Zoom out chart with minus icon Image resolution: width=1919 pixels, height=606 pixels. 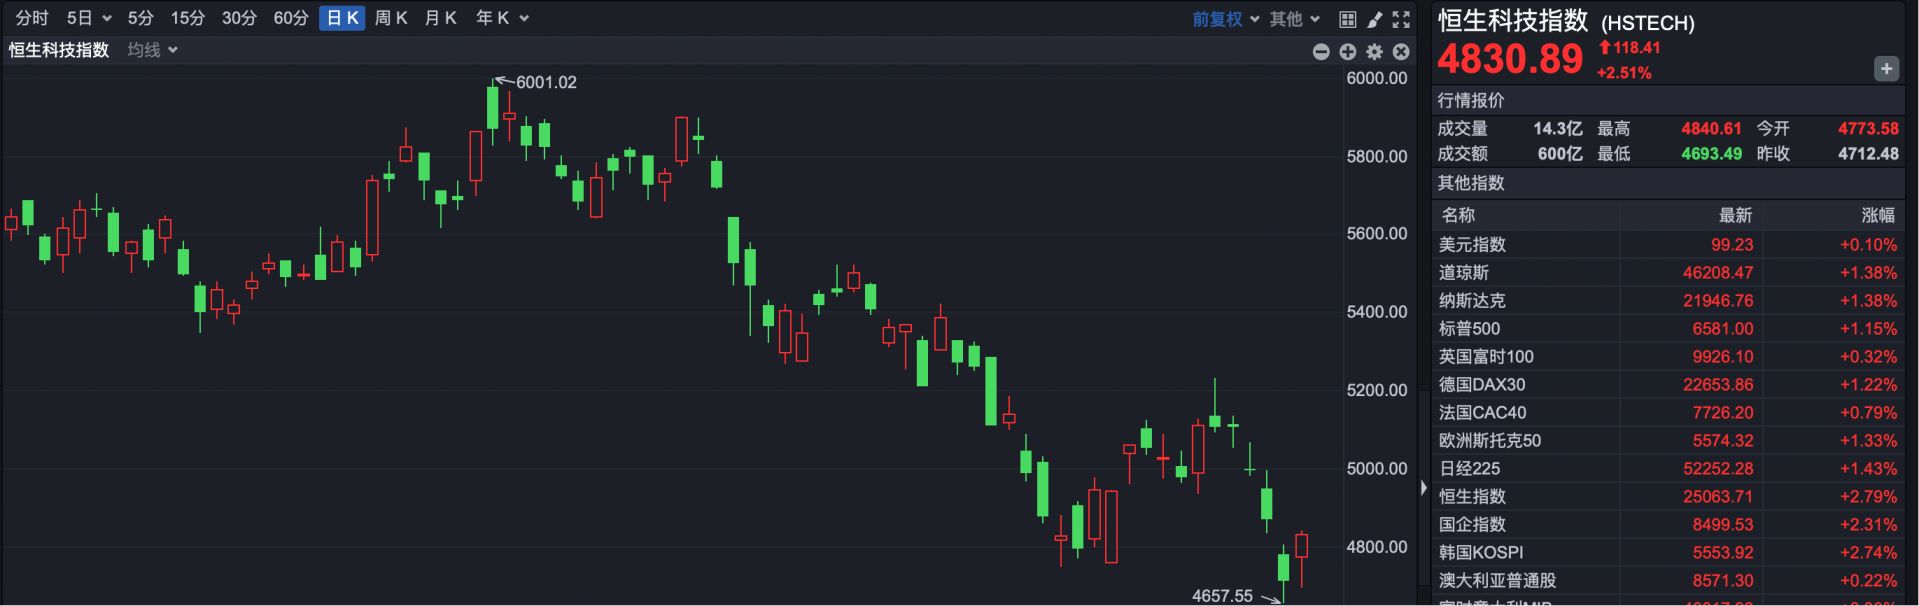point(1321,52)
